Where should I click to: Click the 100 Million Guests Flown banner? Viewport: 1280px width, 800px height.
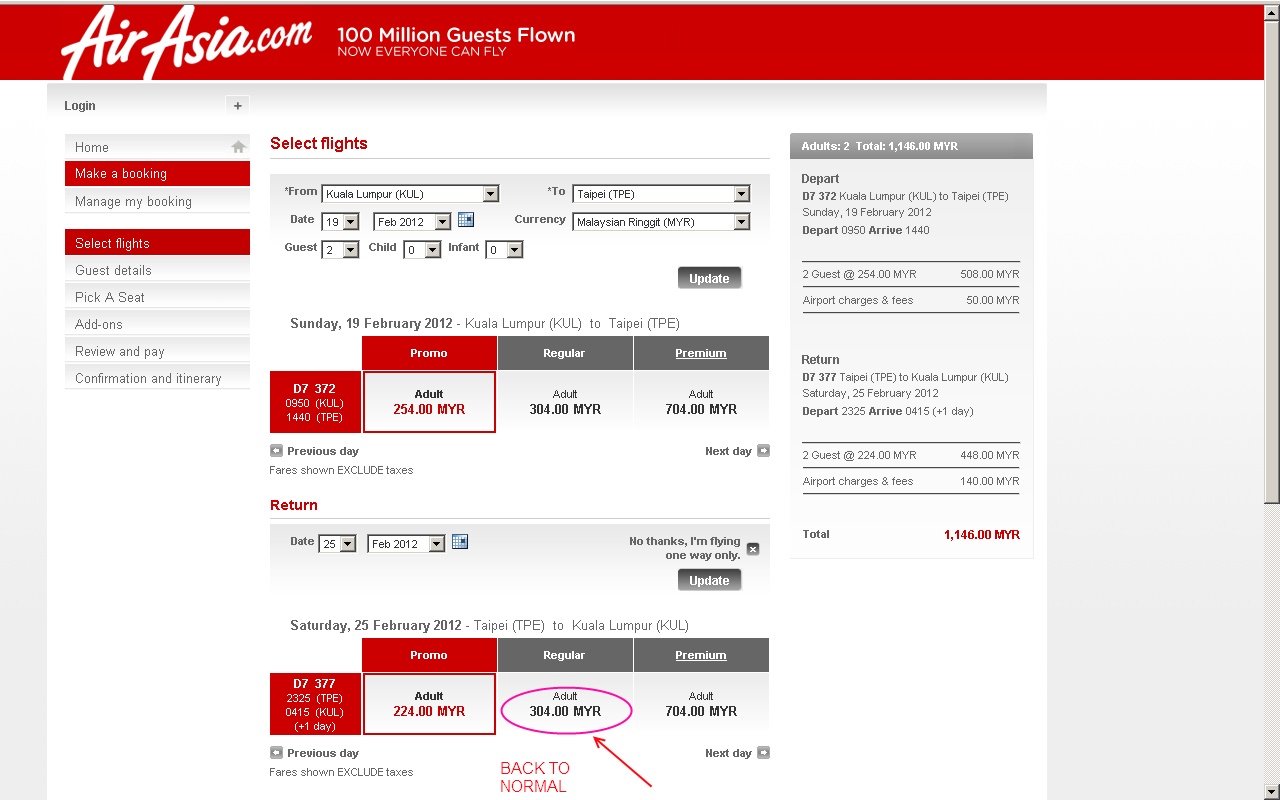pyautogui.click(x=456, y=41)
